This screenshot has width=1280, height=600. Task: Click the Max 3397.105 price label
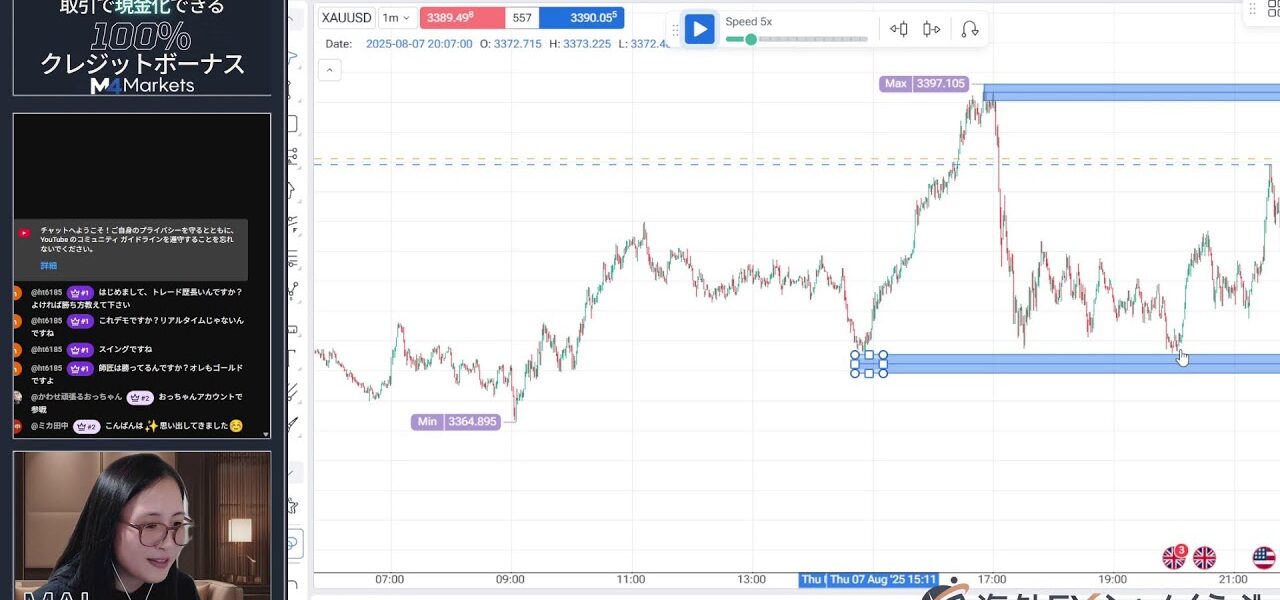click(x=925, y=84)
